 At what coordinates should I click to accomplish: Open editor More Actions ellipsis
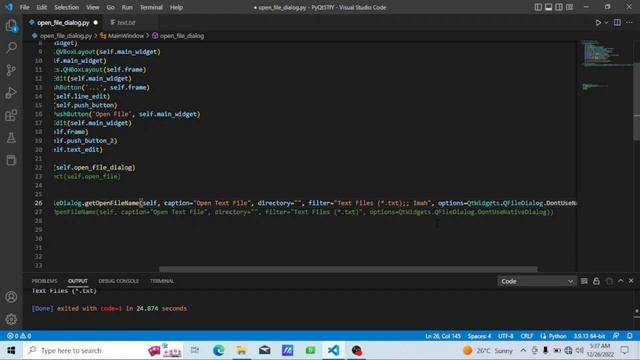point(629,22)
